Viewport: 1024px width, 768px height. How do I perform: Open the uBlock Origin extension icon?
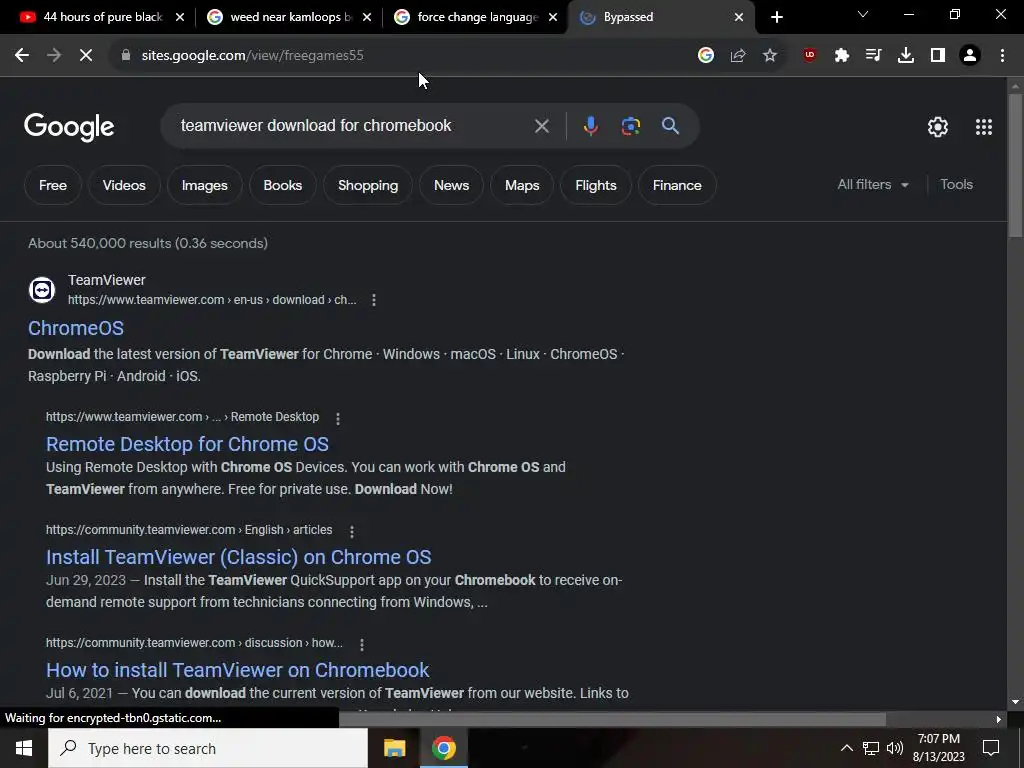[x=810, y=56]
